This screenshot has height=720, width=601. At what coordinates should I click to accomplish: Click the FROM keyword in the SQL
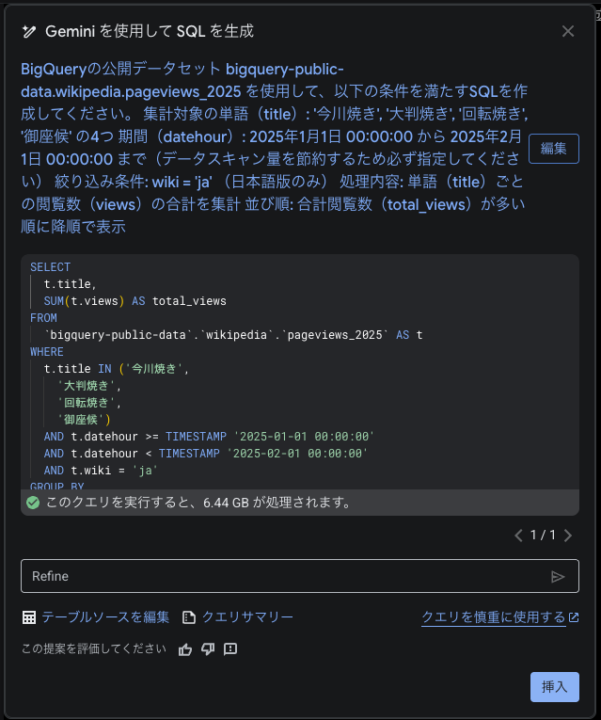coord(44,318)
